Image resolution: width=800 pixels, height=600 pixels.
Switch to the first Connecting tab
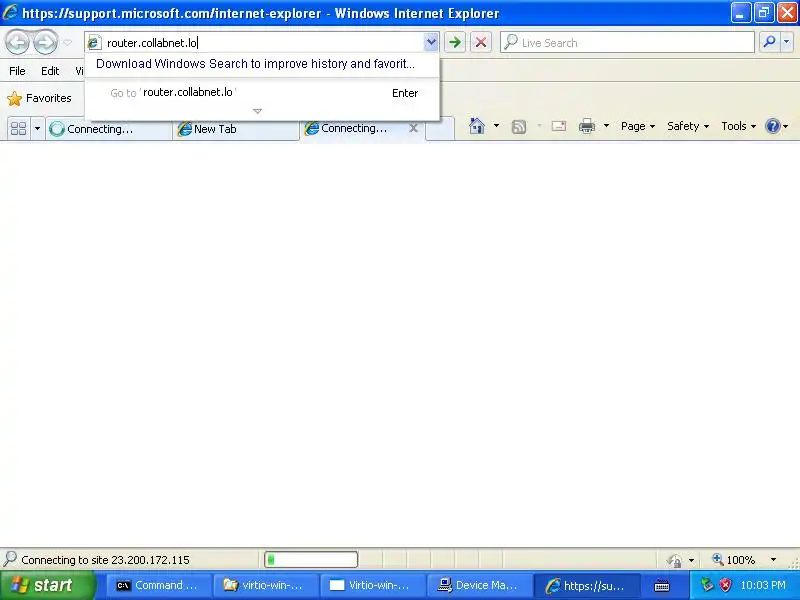point(108,129)
